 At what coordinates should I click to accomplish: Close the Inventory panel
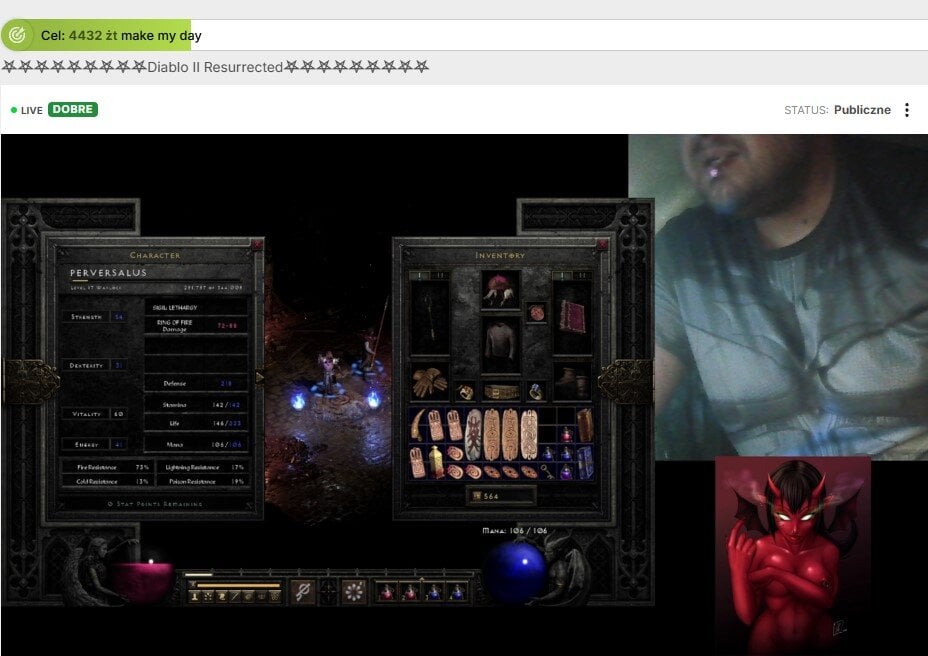601,244
